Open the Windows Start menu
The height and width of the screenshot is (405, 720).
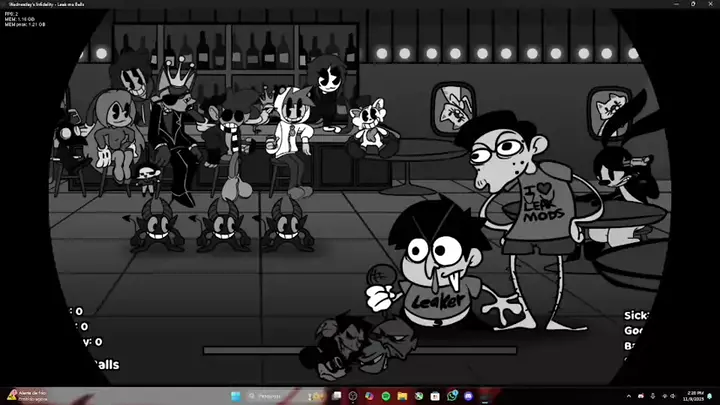click(x=236, y=396)
